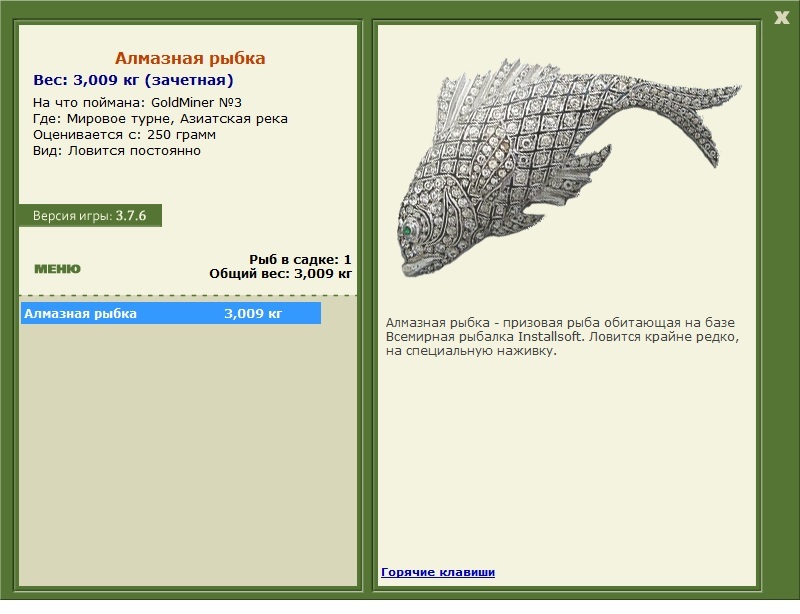Click the orange Алмазная рыбка heading
The width and height of the screenshot is (800, 614).
pyautogui.click(x=190, y=58)
